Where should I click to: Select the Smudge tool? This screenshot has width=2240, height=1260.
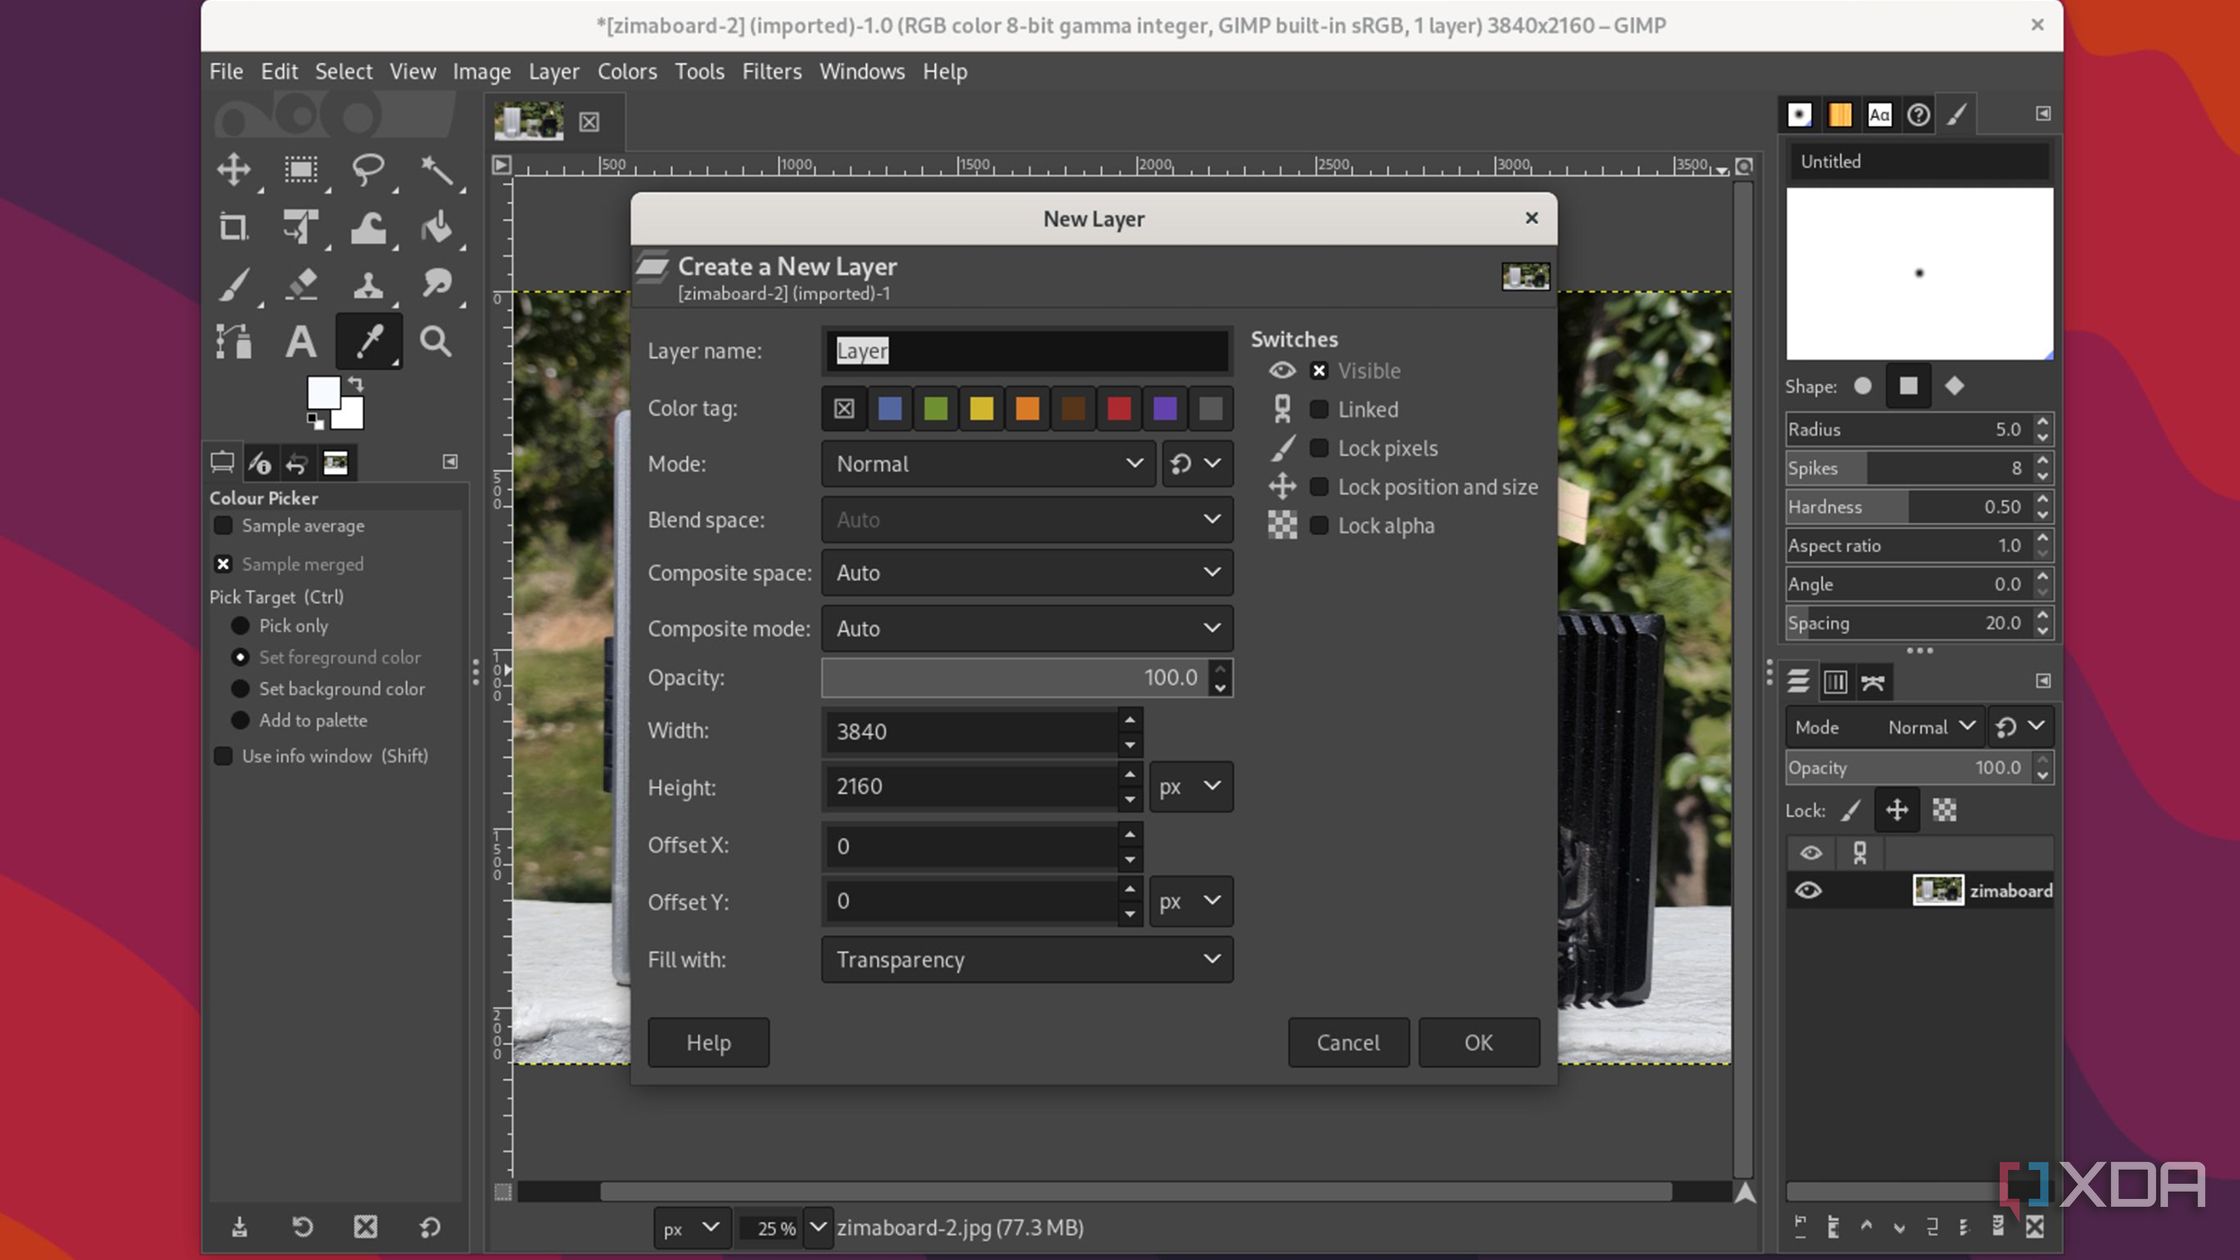[436, 285]
